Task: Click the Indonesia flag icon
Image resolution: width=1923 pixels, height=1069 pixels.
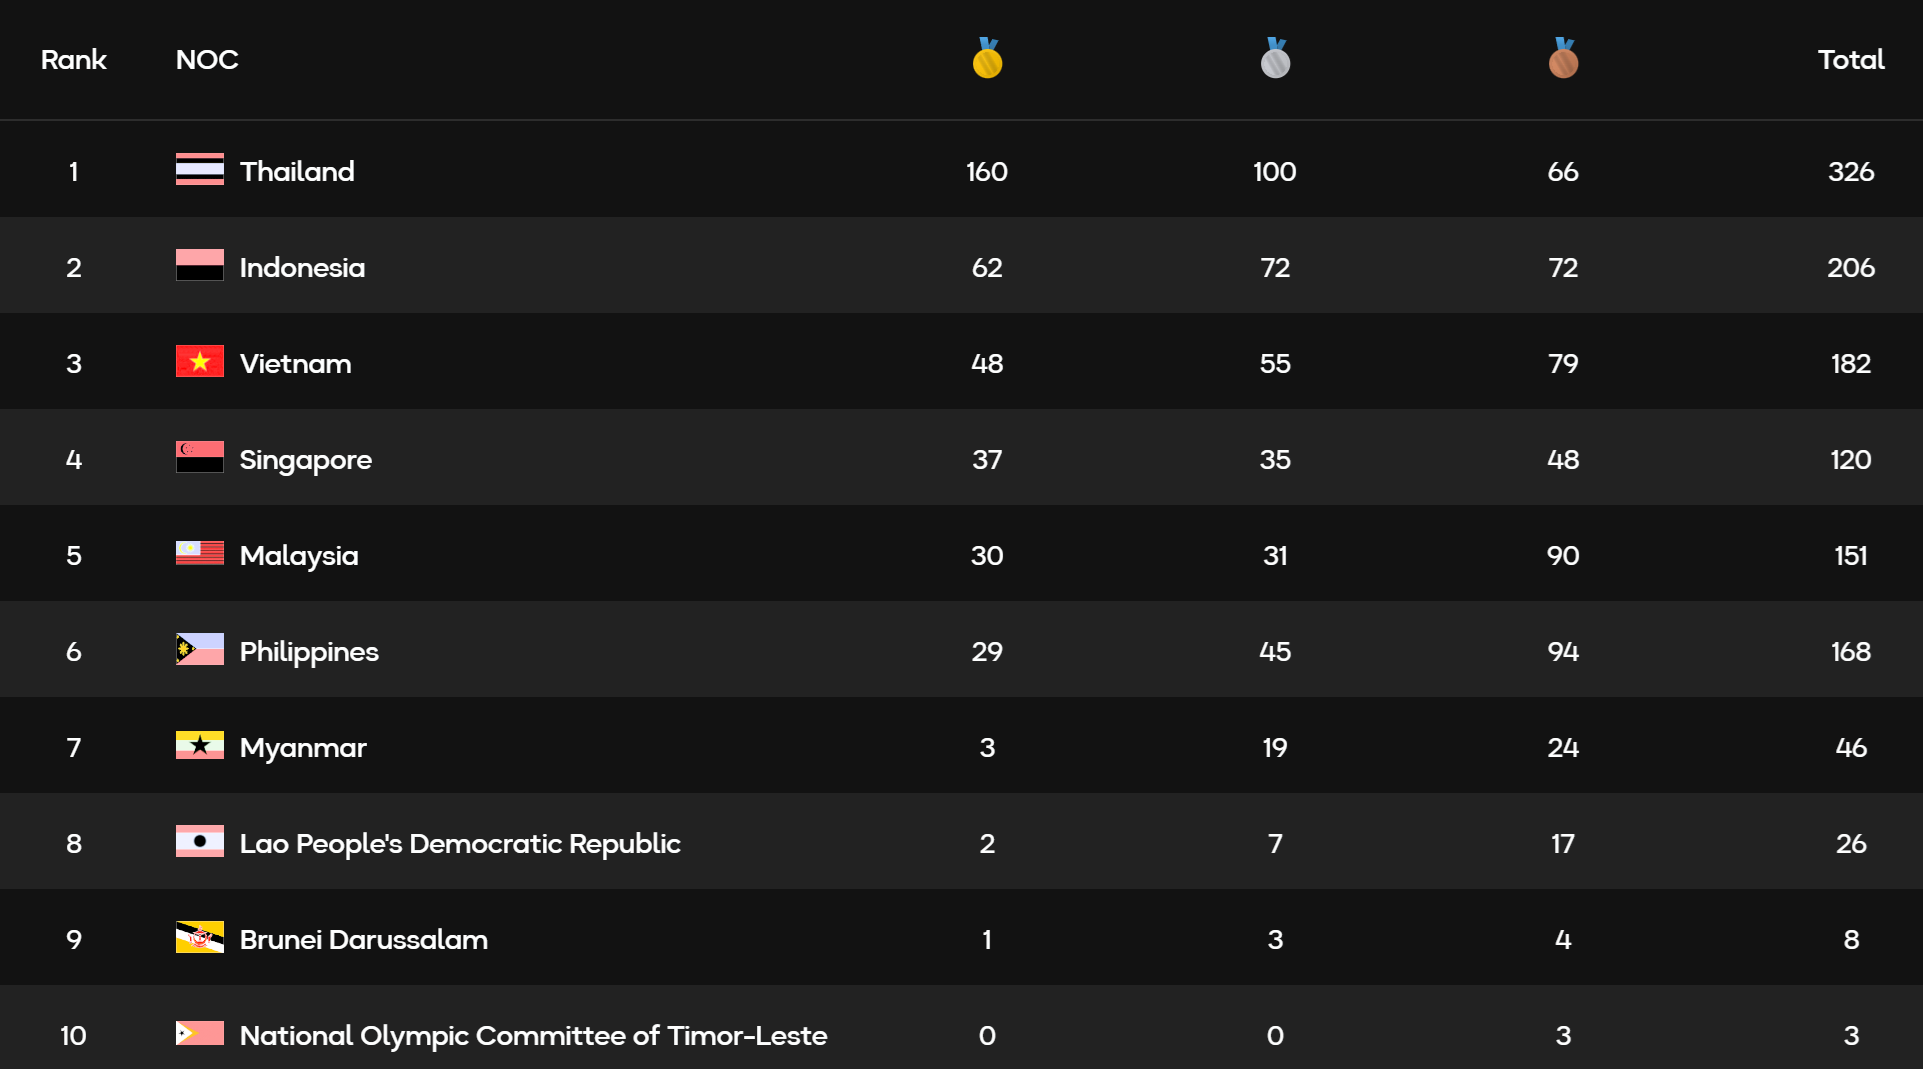Action: [x=200, y=266]
